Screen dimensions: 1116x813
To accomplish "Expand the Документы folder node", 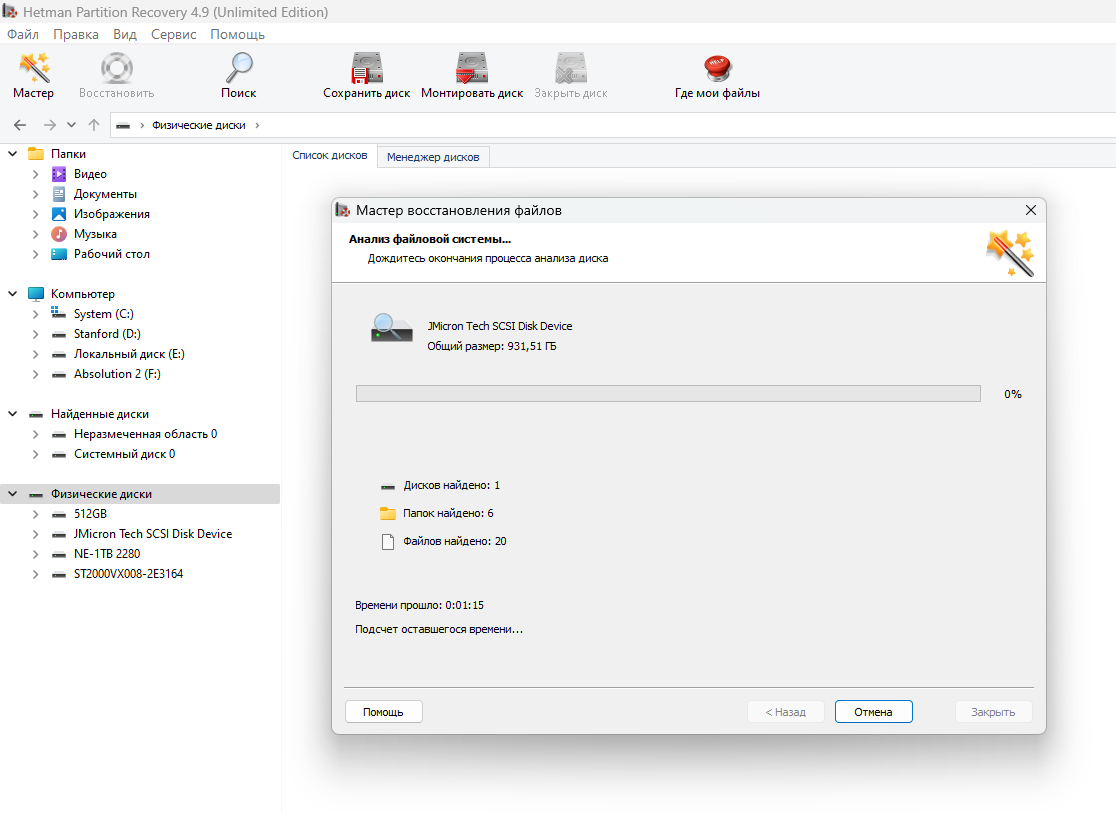I will click(36, 194).
